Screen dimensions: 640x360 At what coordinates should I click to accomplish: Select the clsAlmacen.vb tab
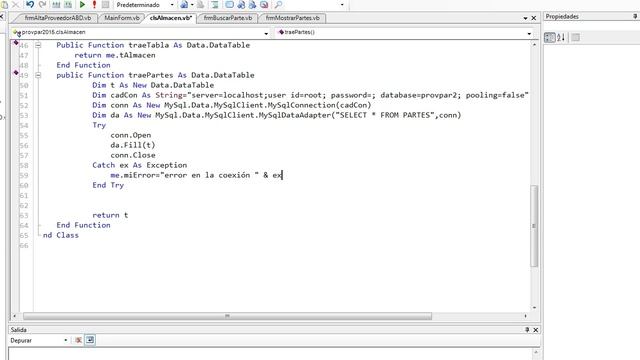point(171,18)
